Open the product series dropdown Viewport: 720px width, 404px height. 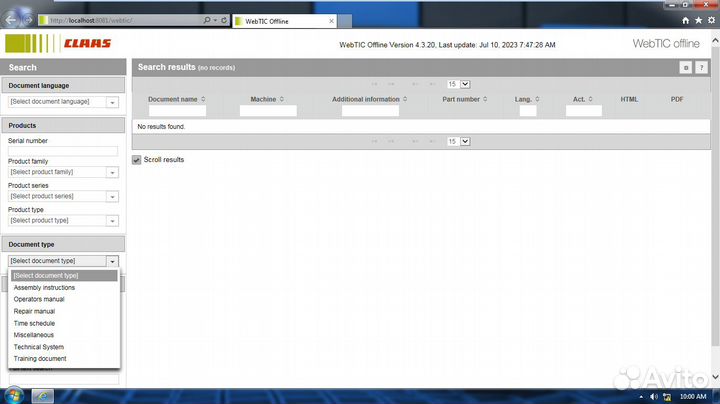click(x=112, y=196)
